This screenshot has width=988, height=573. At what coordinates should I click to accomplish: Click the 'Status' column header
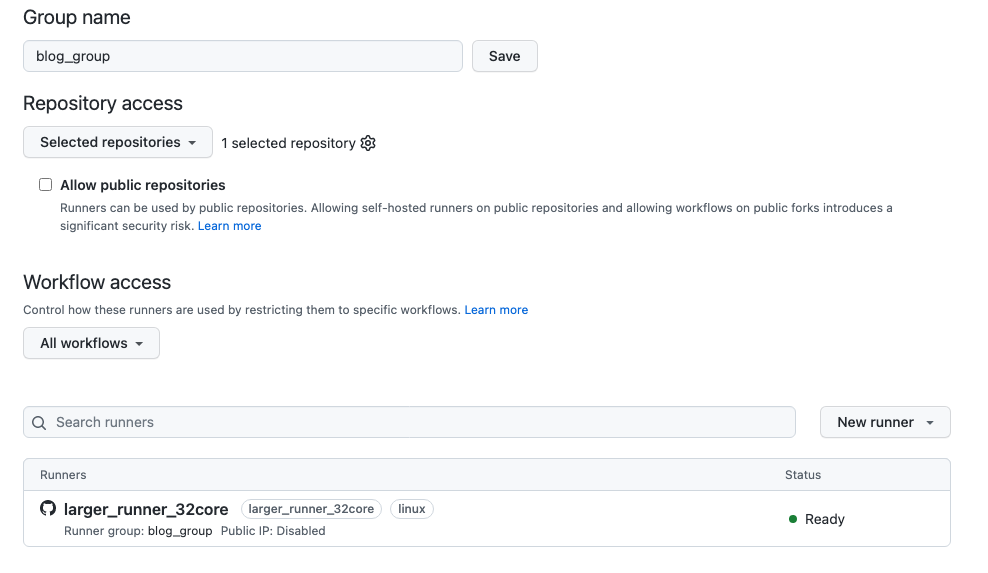pyautogui.click(x=803, y=475)
